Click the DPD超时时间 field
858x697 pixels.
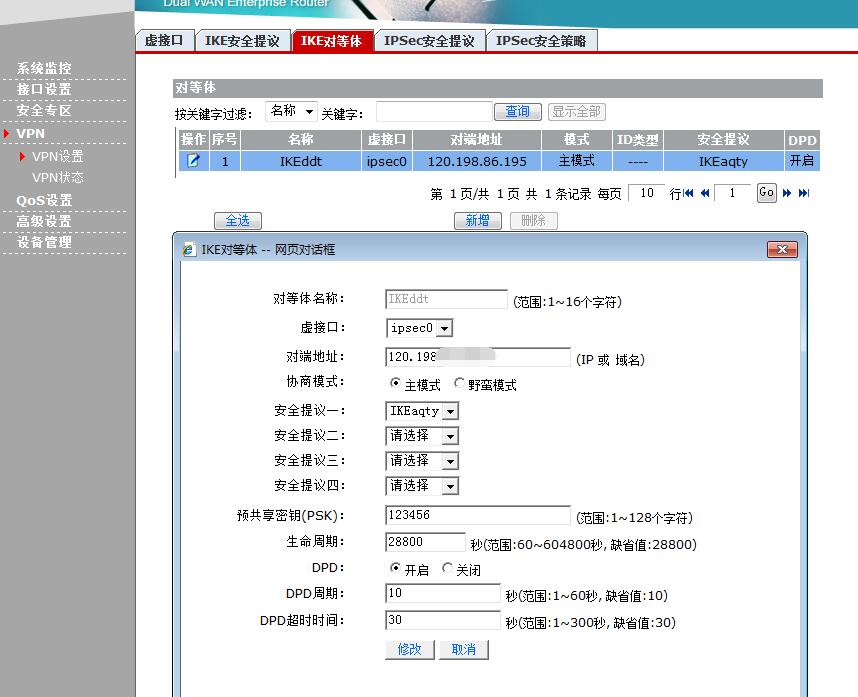pos(443,620)
